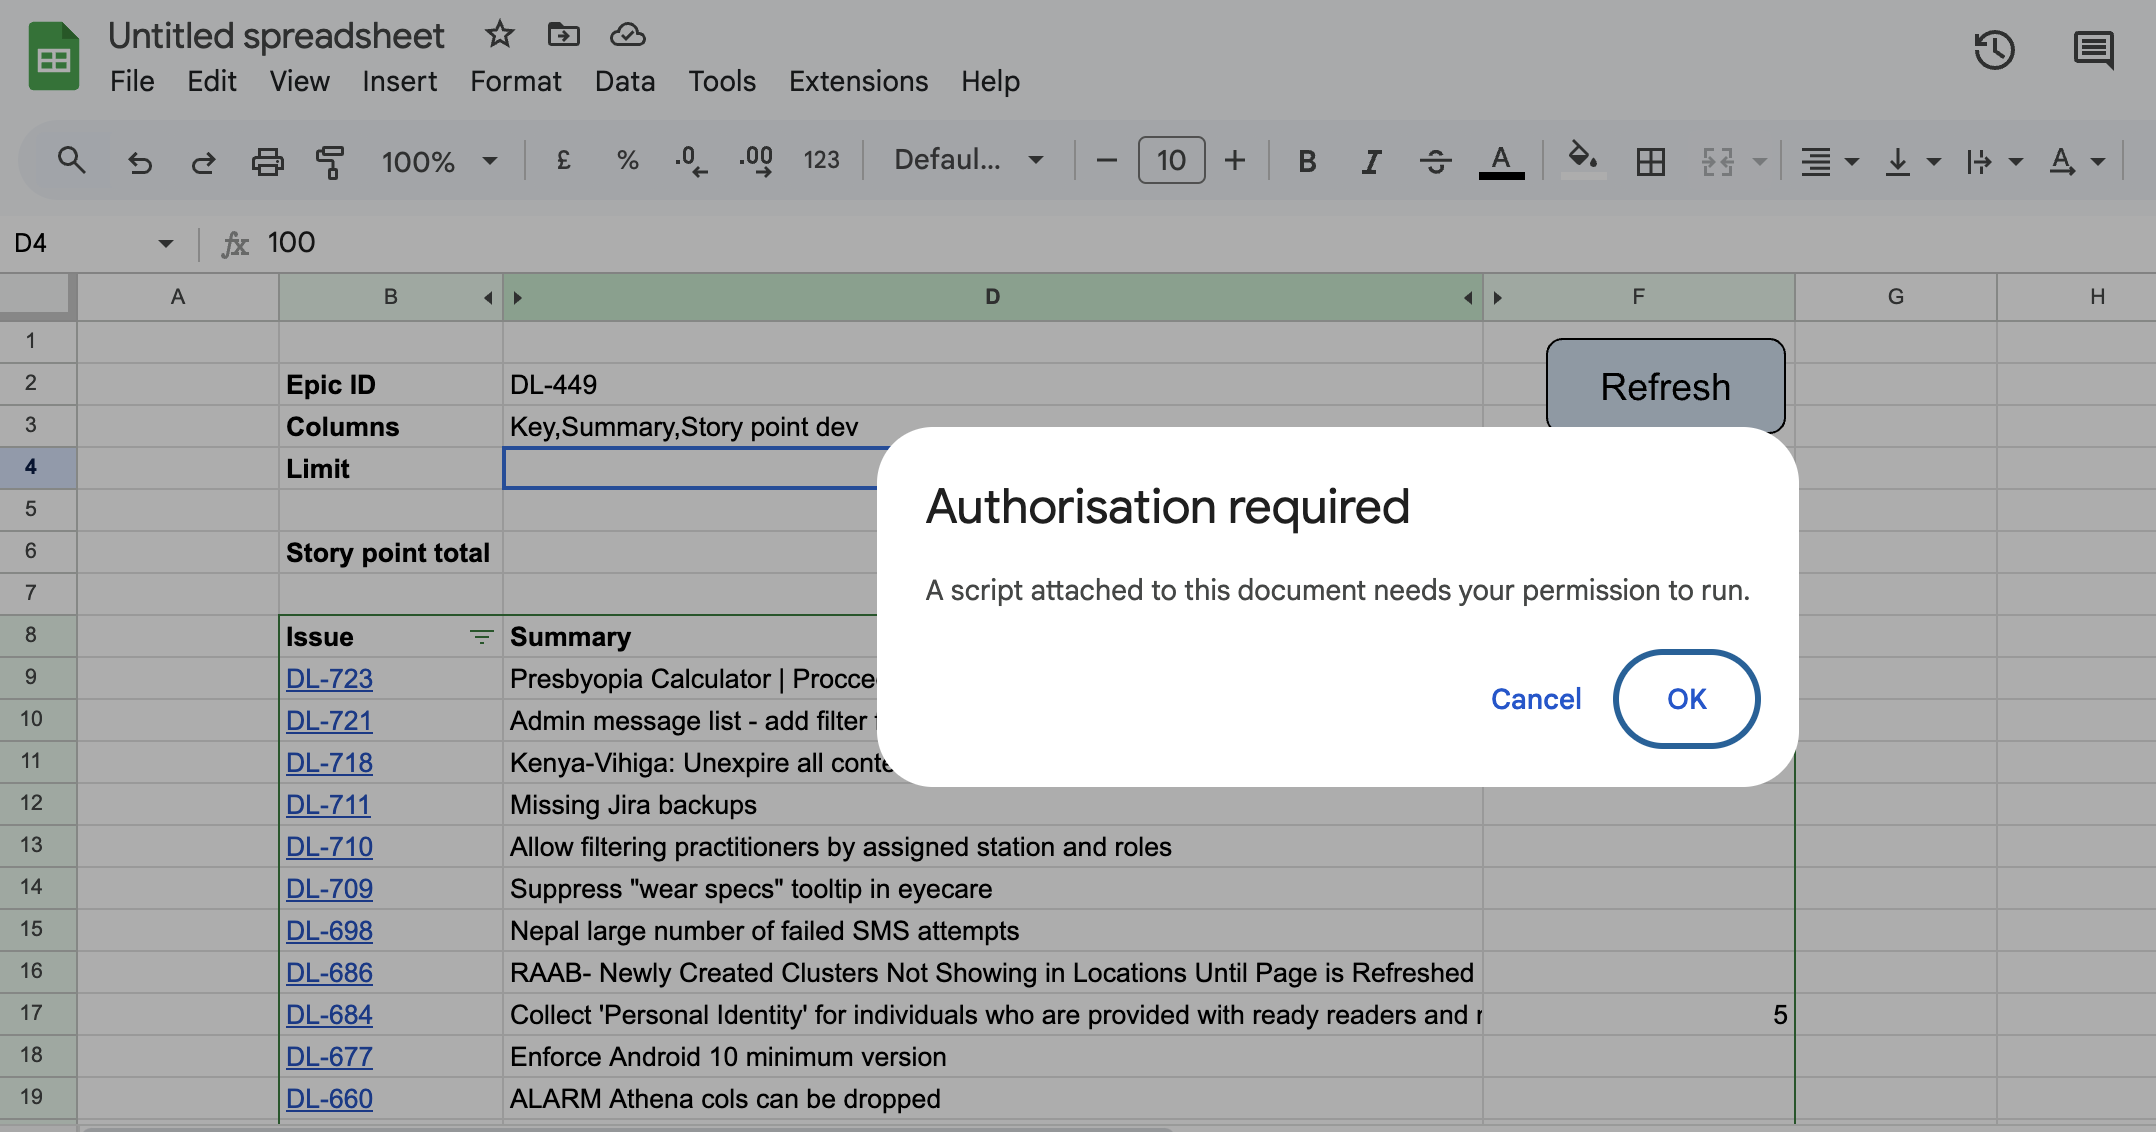Click the text color underline A icon
Screen dimensions: 2156x1132
[x=1502, y=160]
